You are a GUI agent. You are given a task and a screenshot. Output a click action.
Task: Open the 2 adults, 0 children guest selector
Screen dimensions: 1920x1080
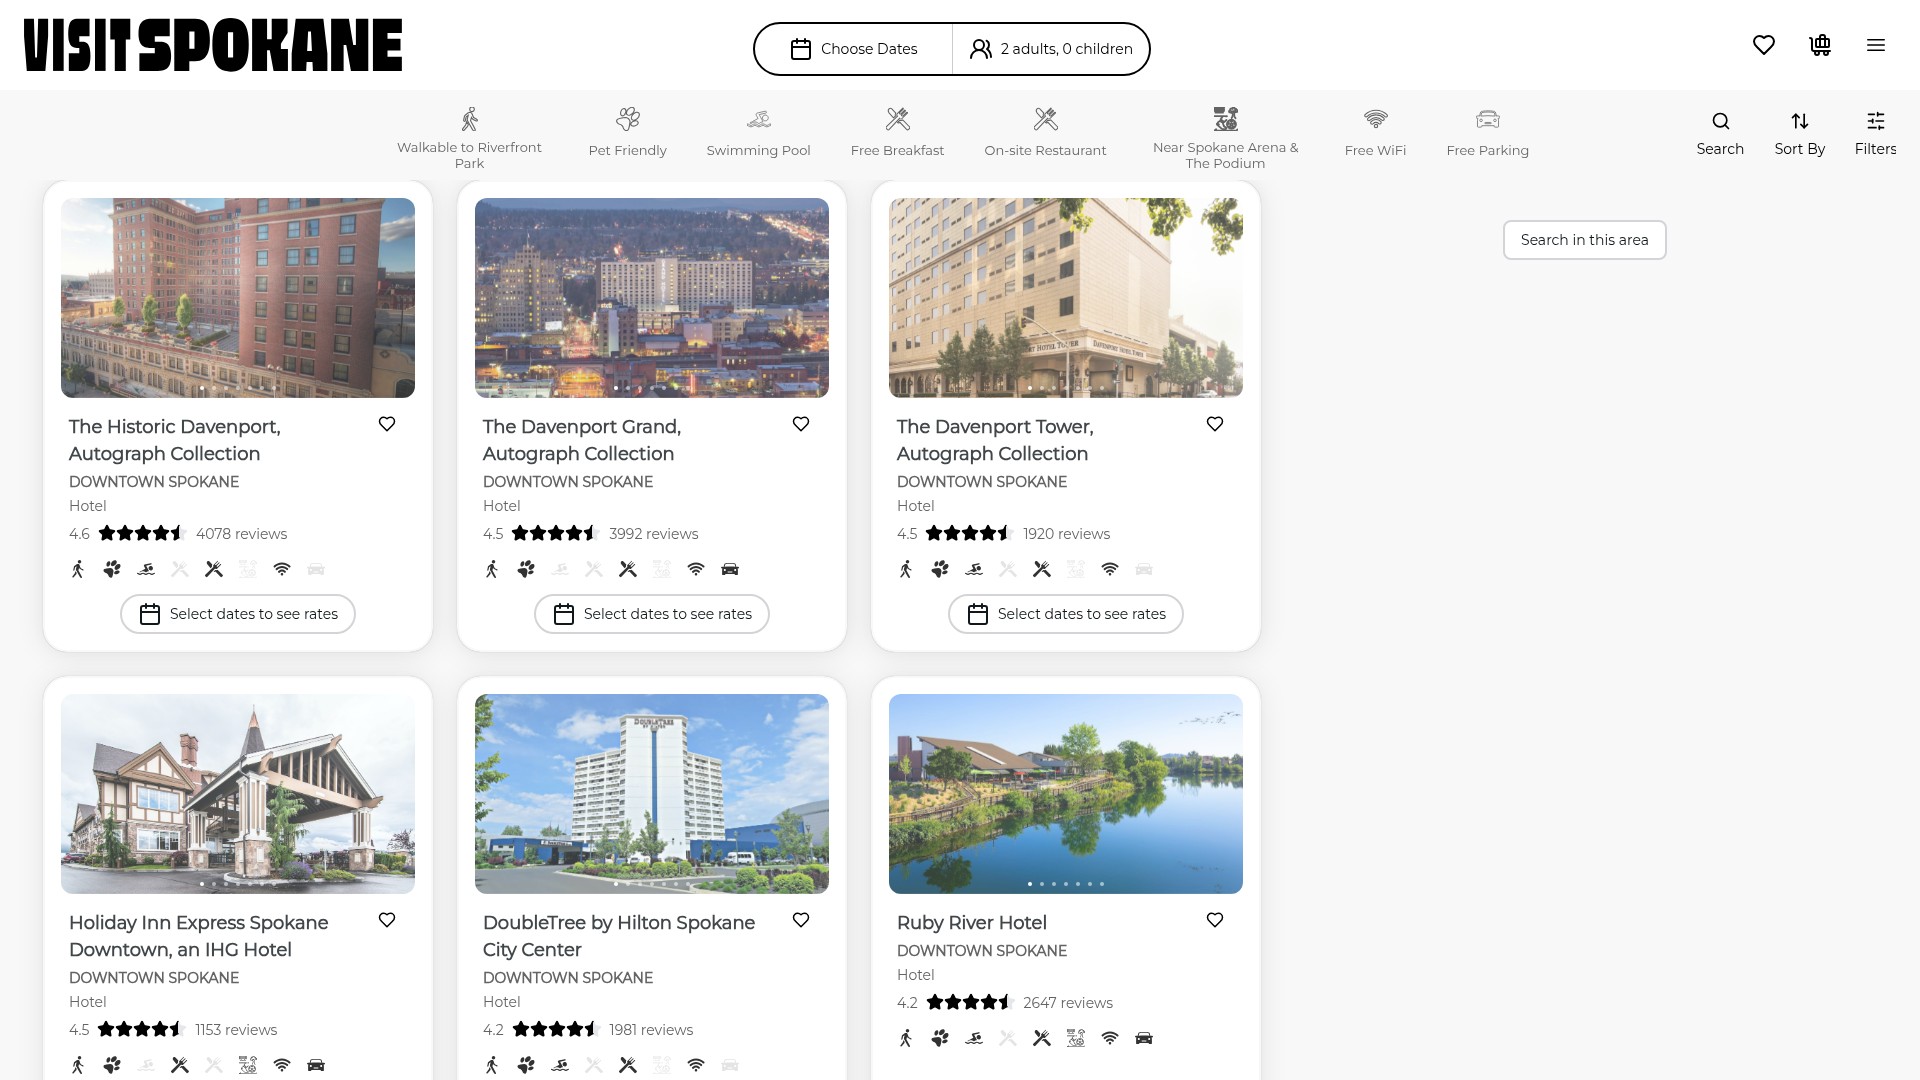point(1051,49)
